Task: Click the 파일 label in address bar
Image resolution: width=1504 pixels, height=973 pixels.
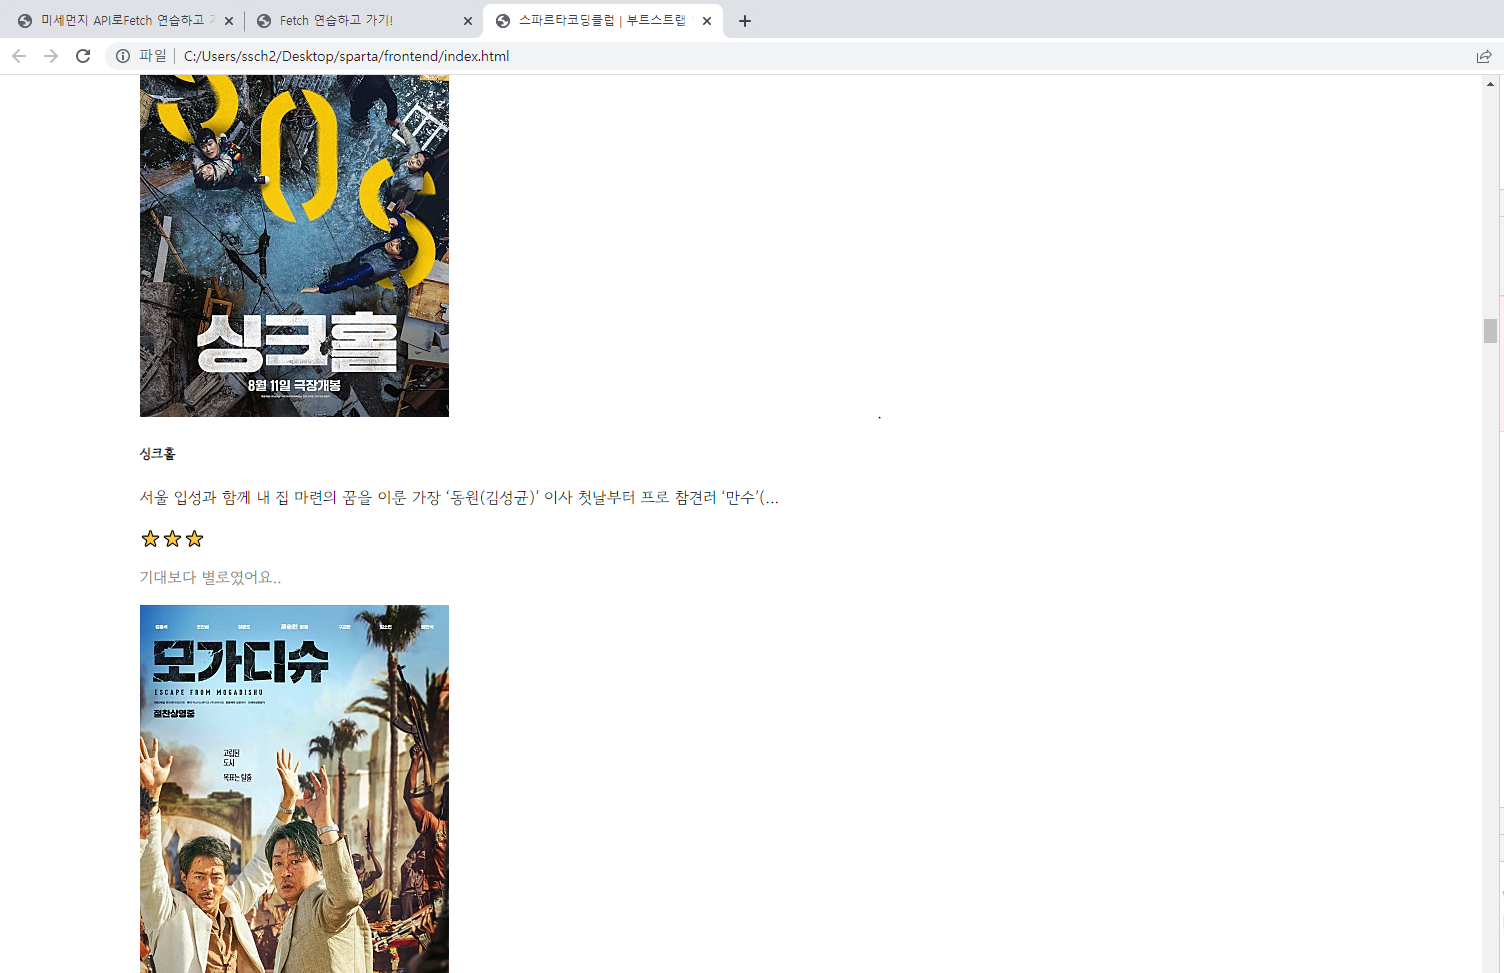Action: 153,56
